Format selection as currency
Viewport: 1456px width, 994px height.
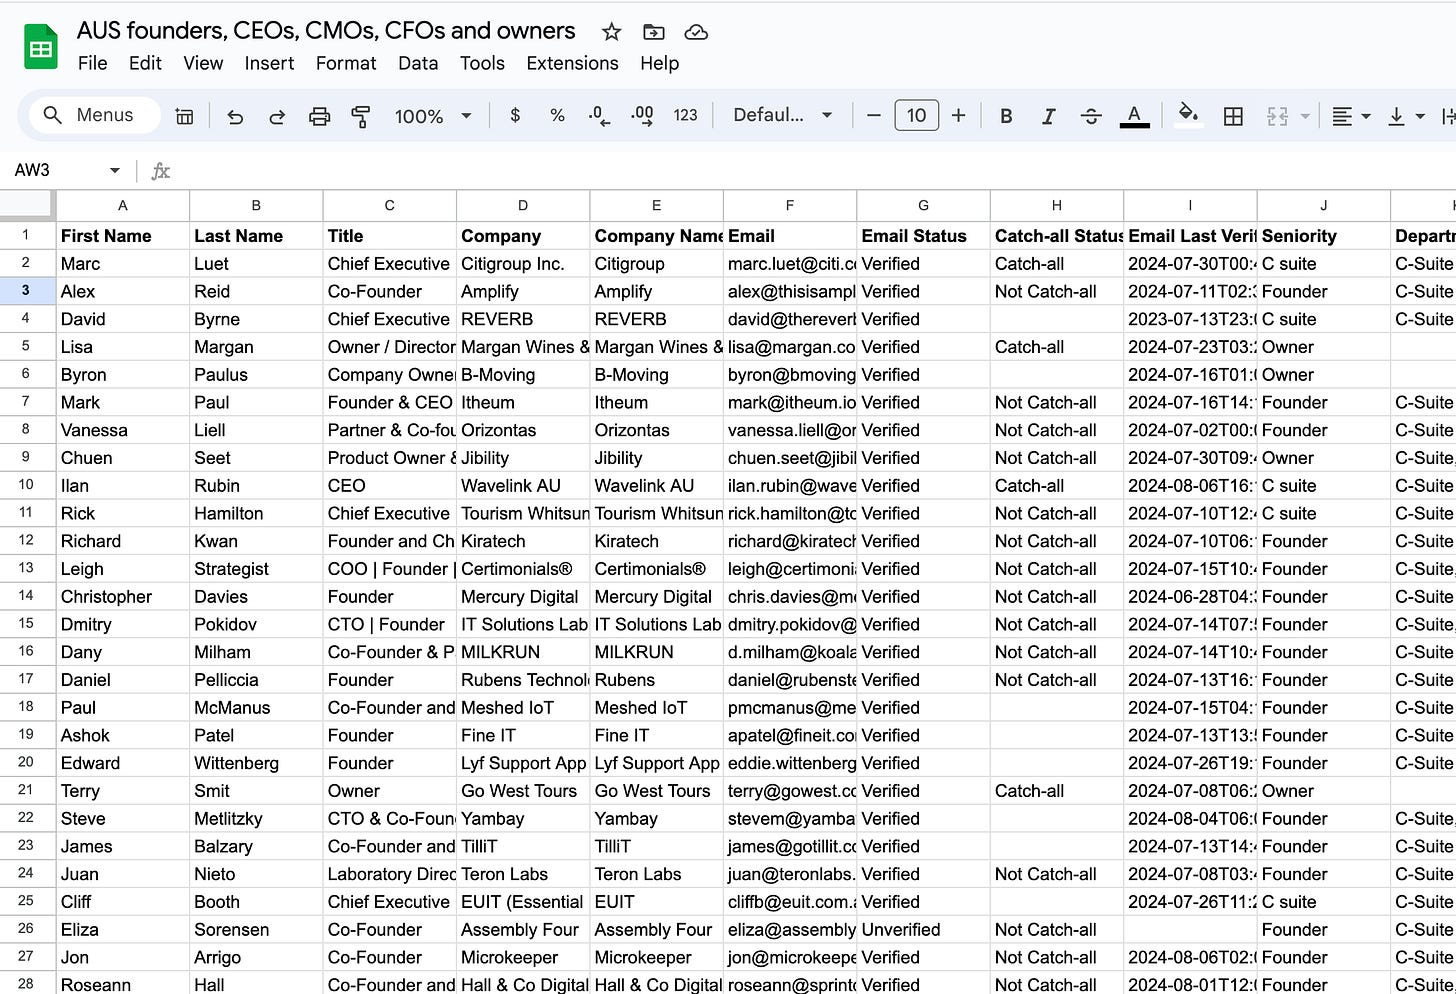pyautogui.click(x=515, y=115)
